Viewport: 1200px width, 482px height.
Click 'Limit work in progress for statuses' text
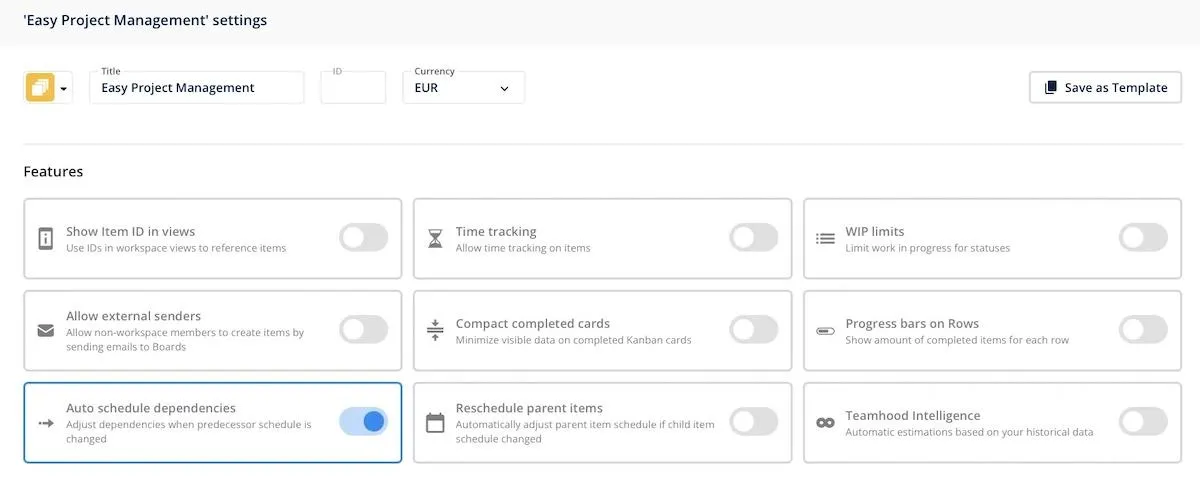coord(928,248)
